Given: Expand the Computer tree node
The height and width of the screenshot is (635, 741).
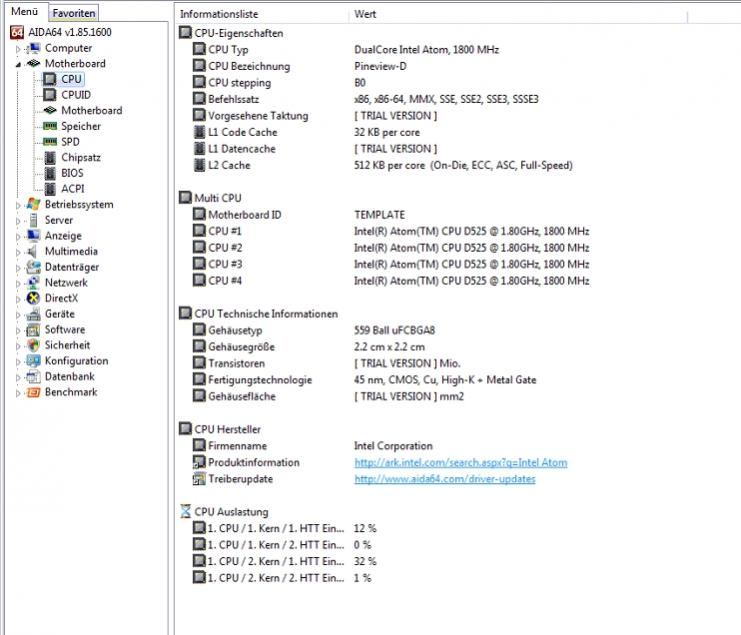Looking at the screenshot, I should click(18, 49).
